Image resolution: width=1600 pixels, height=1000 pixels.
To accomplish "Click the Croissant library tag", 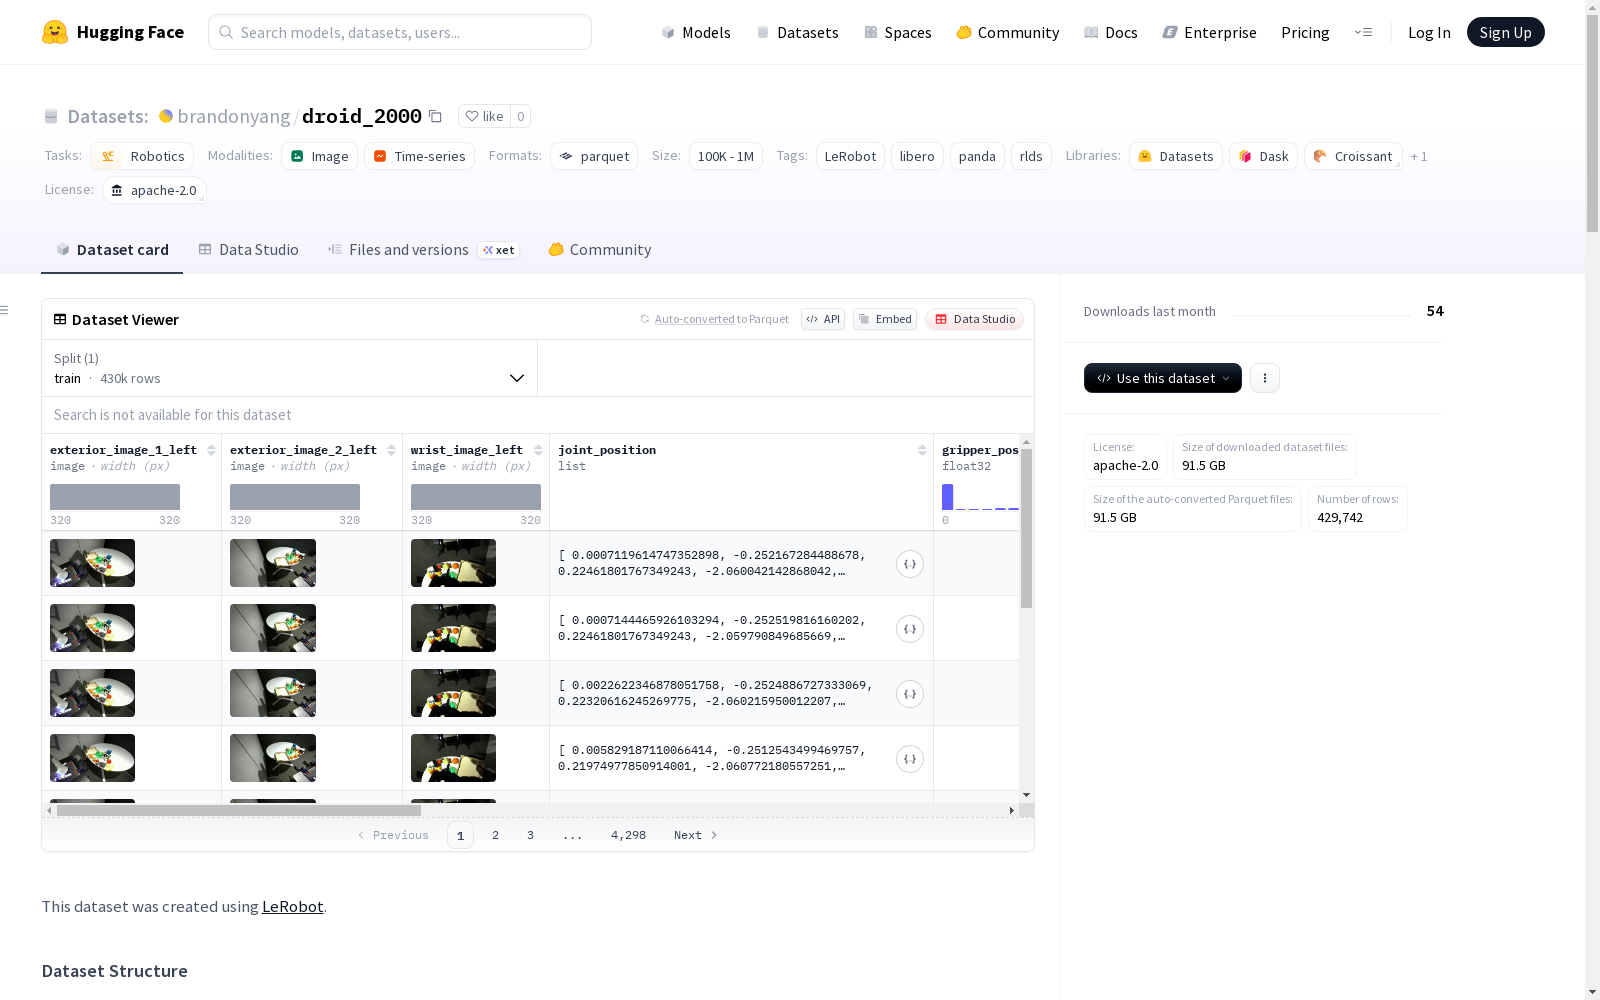I will coord(1353,156).
